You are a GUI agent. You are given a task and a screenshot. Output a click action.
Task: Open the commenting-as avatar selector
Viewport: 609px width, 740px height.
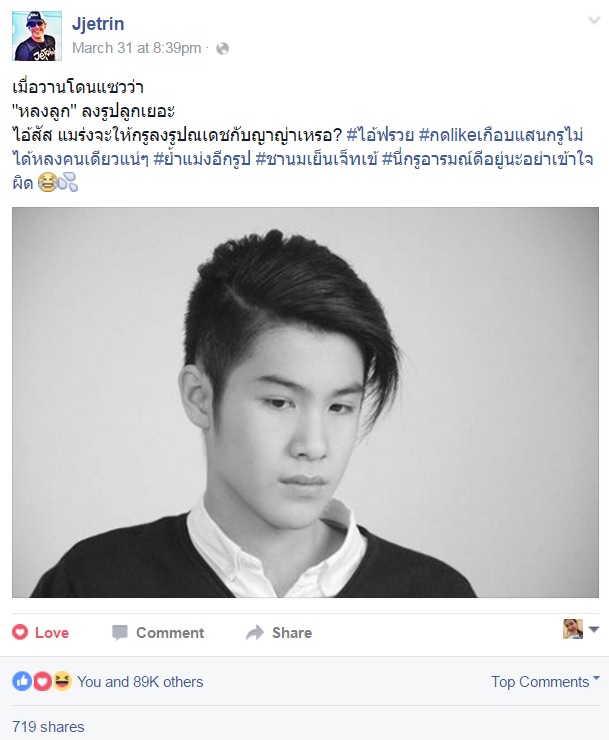coord(581,629)
